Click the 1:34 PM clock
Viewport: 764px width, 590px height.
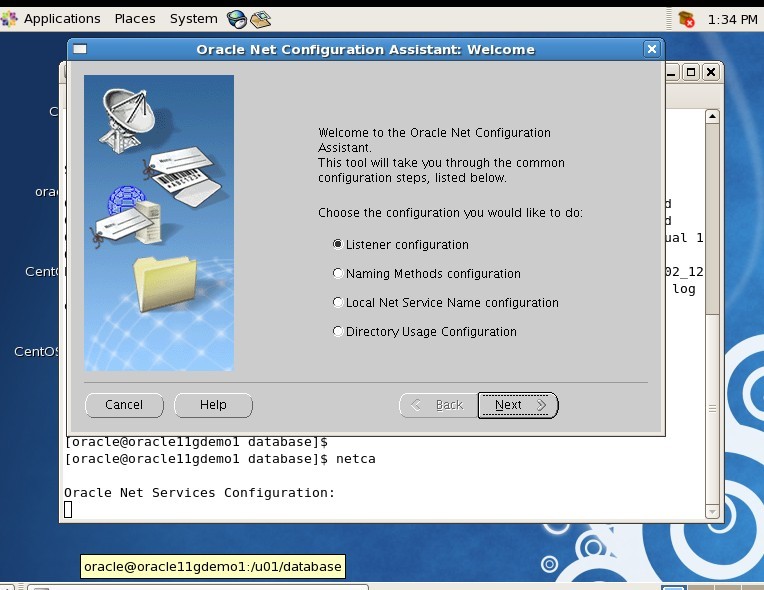coord(732,19)
